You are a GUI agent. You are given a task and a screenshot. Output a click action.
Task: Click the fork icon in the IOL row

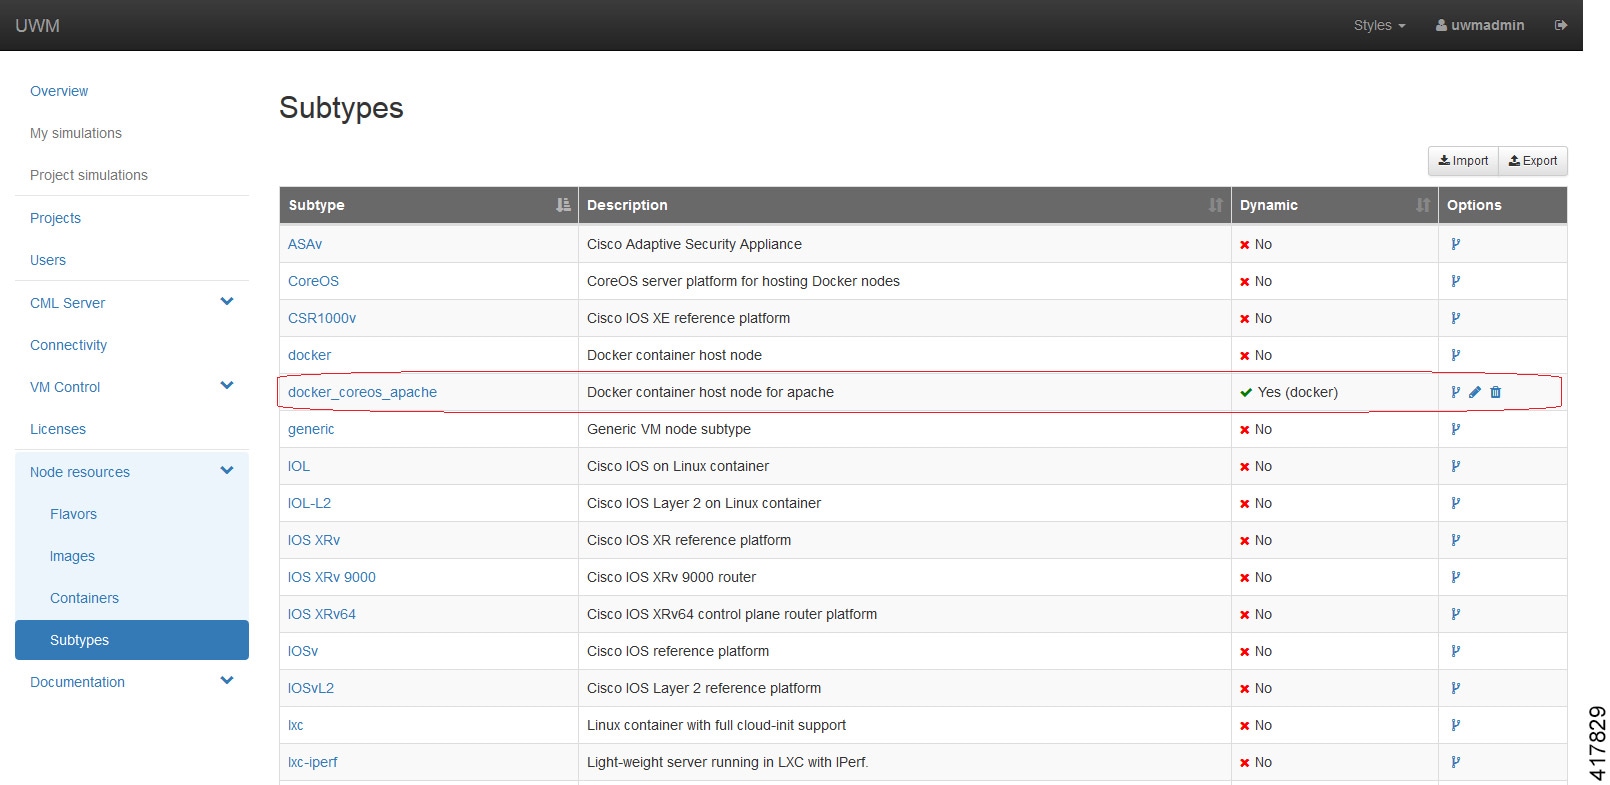(x=1455, y=466)
